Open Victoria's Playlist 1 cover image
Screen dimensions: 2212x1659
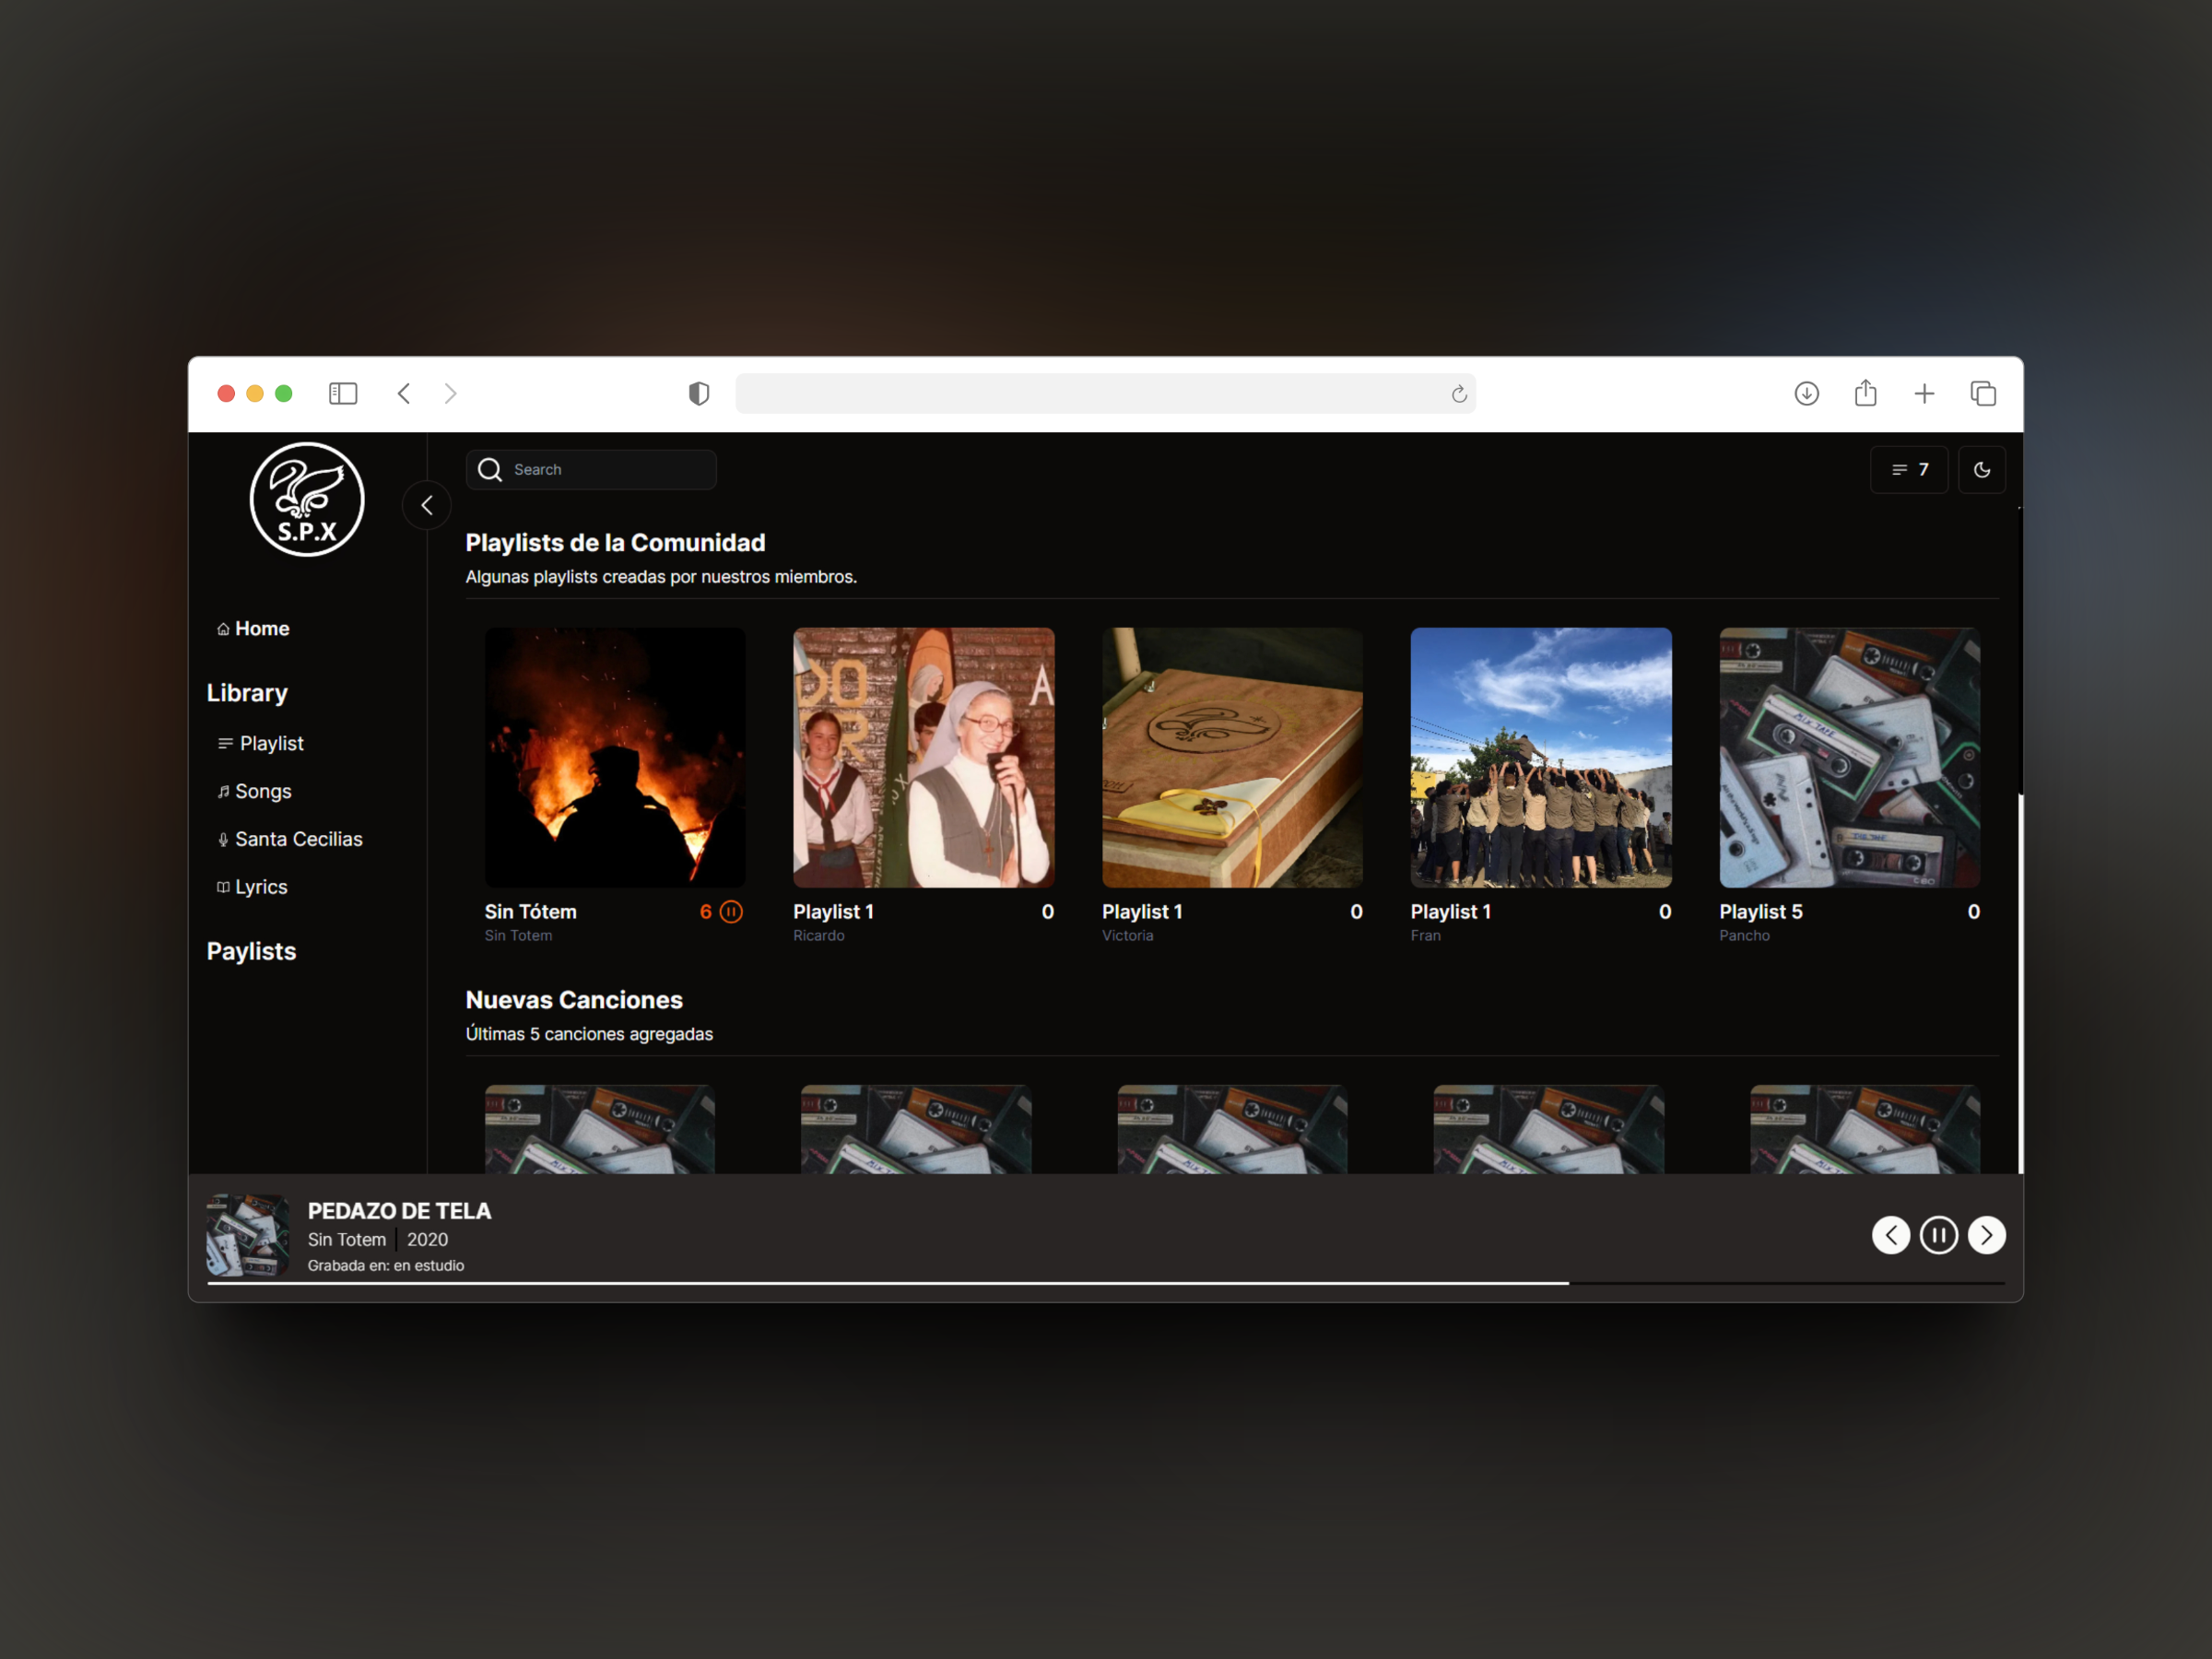tap(1232, 757)
